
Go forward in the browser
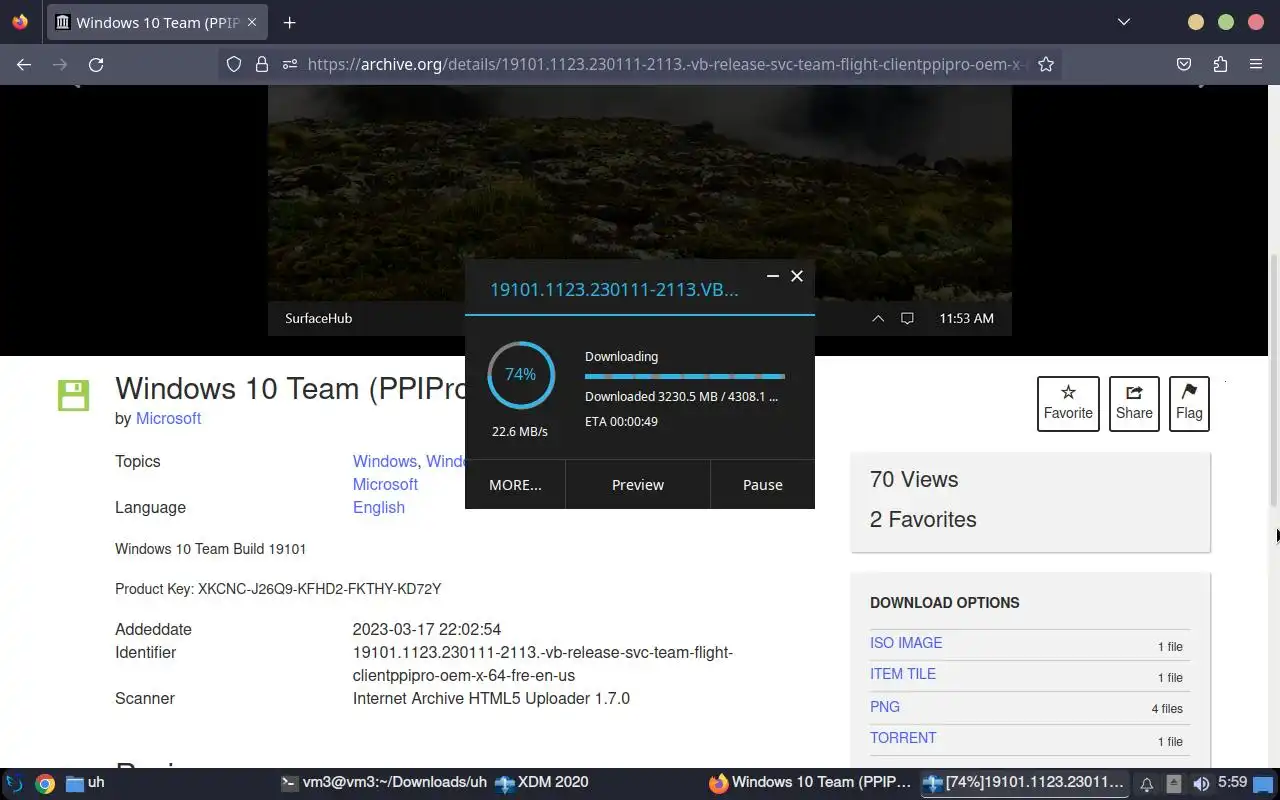click(x=60, y=64)
